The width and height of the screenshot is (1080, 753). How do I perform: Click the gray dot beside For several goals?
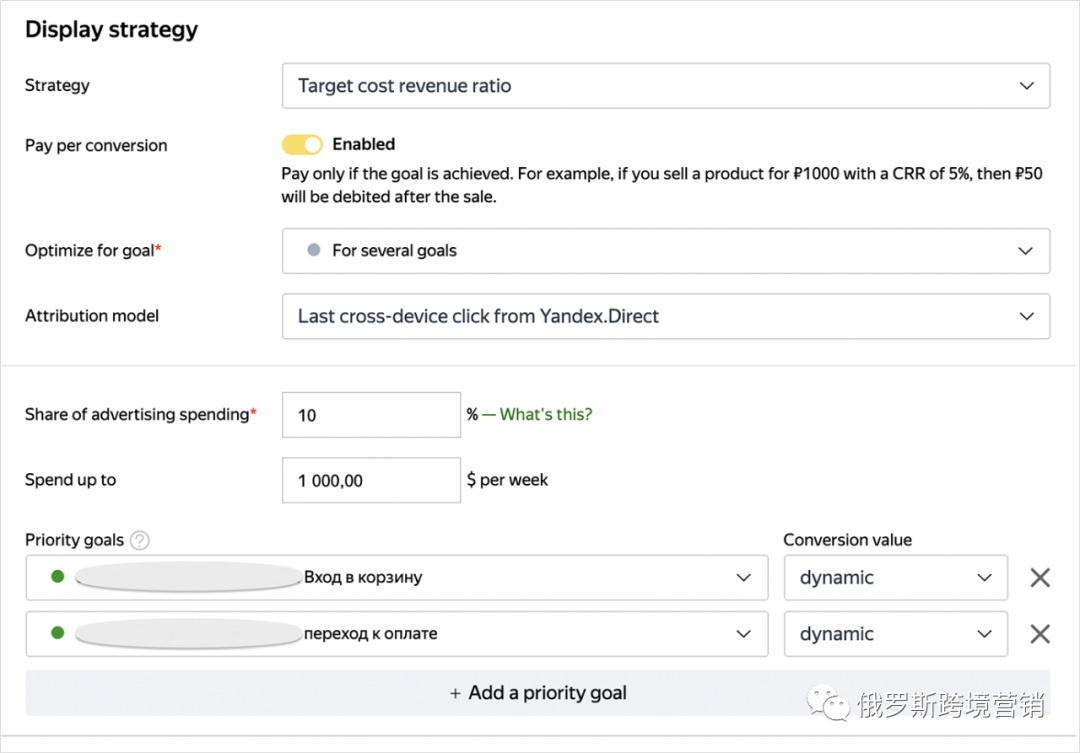(314, 250)
